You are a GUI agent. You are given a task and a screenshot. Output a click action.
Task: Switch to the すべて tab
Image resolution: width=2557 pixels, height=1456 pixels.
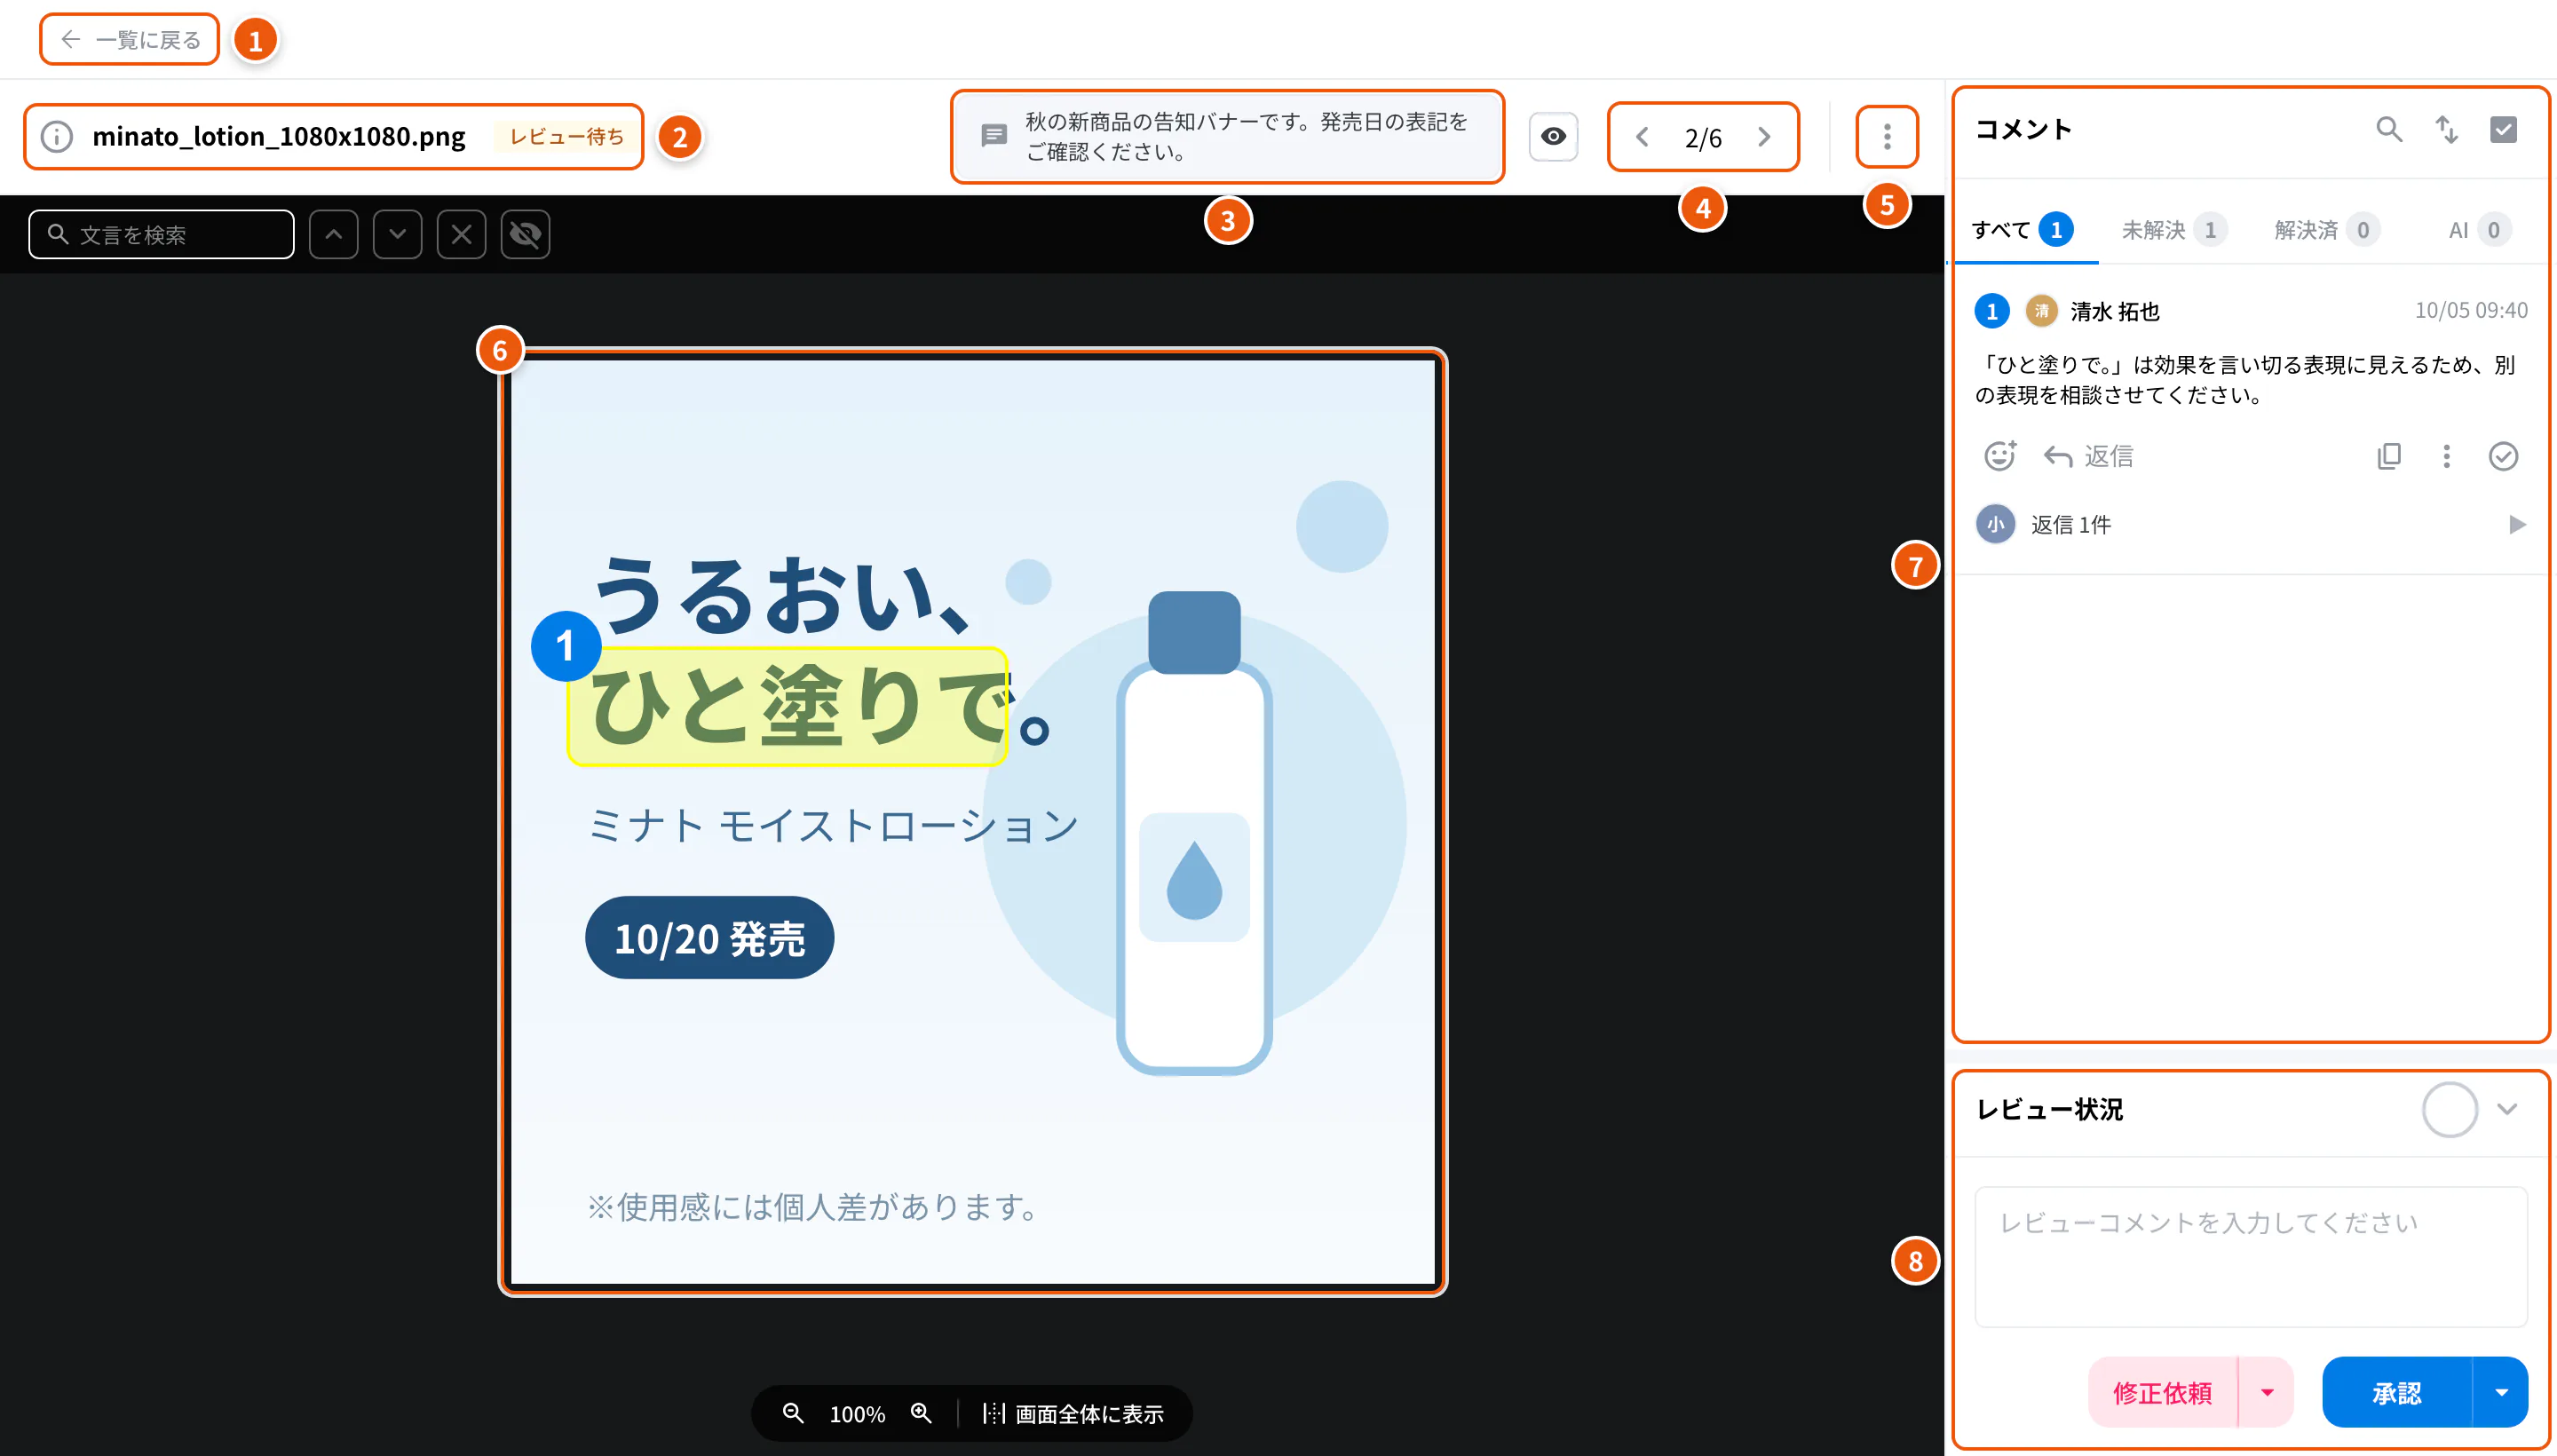click(2023, 230)
